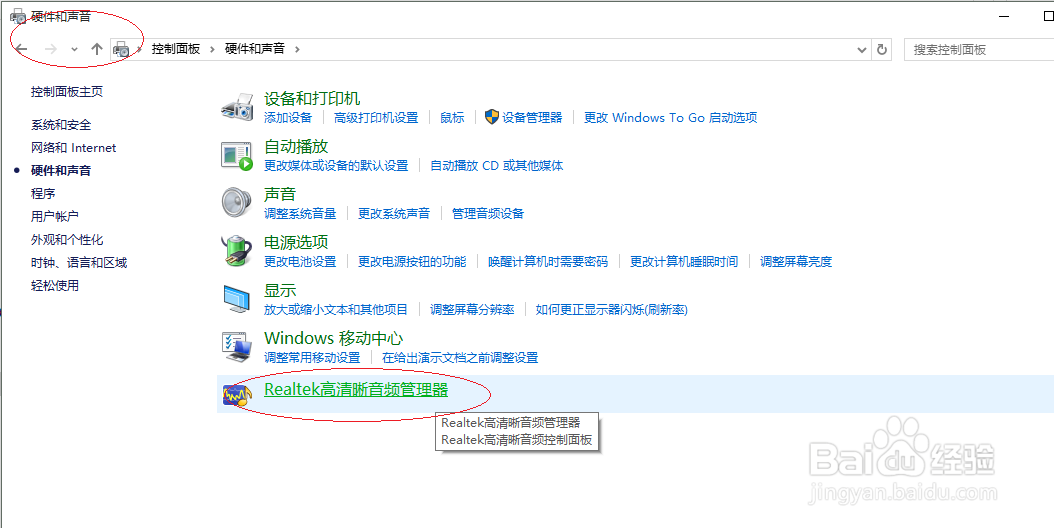
Task: Expand chevron after 控制面板 breadcrumb
Action: coord(212,49)
